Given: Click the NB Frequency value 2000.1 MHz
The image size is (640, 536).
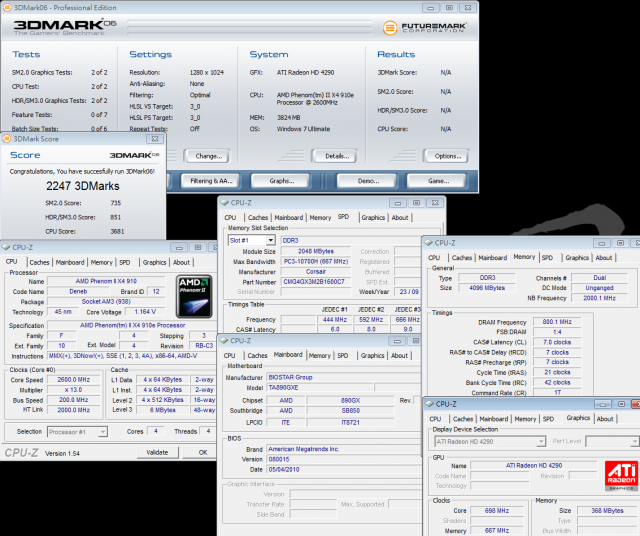Looking at the screenshot, I should coord(599,298).
